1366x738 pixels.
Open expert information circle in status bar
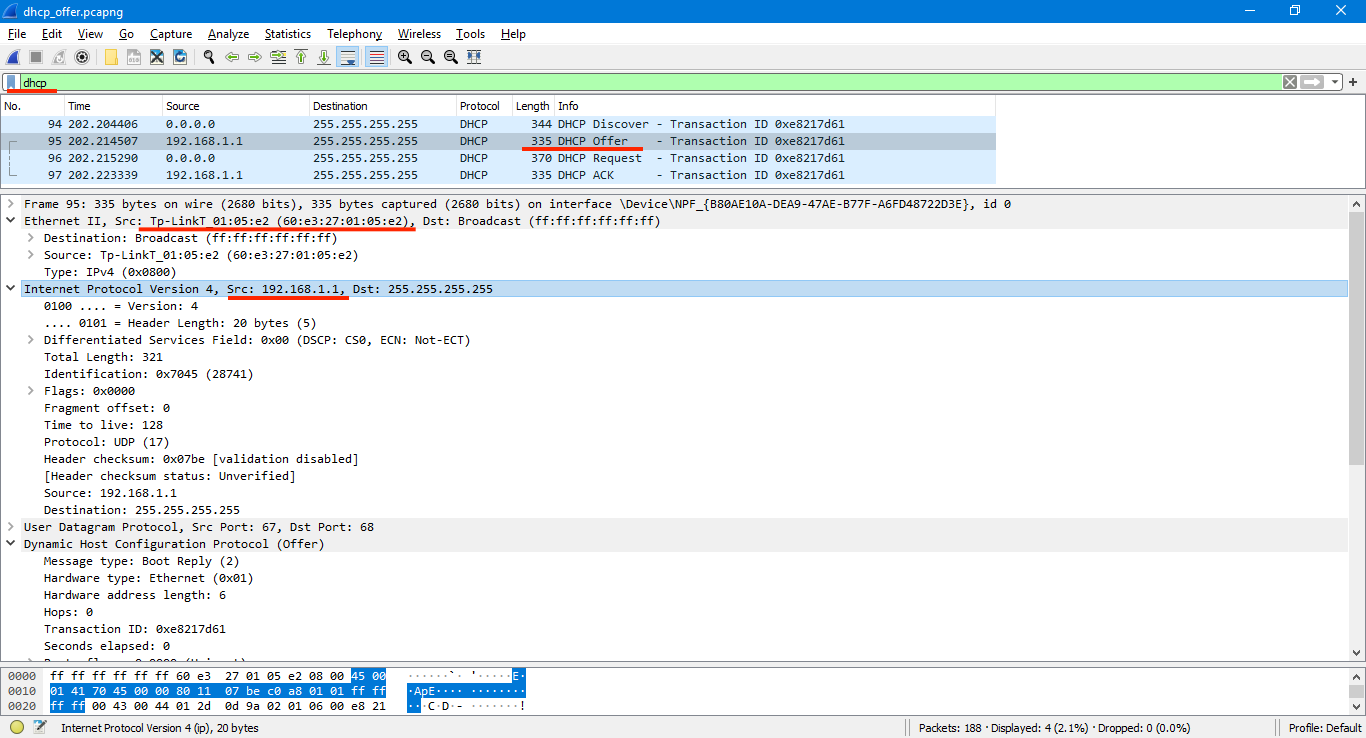pyautogui.click(x=17, y=727)
